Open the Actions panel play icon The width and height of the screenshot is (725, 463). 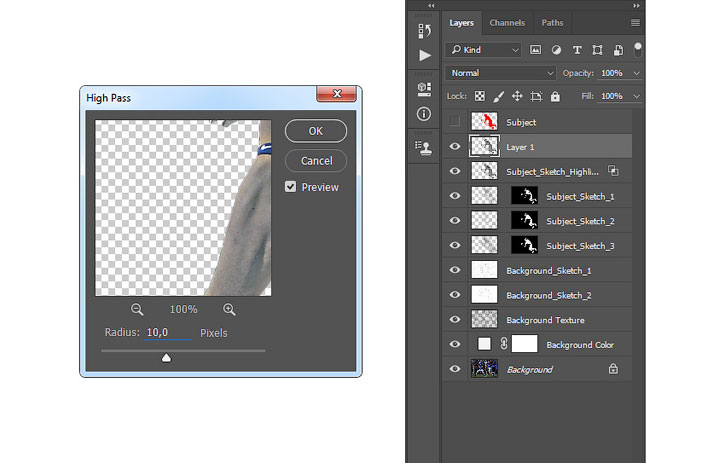[424, 56]
